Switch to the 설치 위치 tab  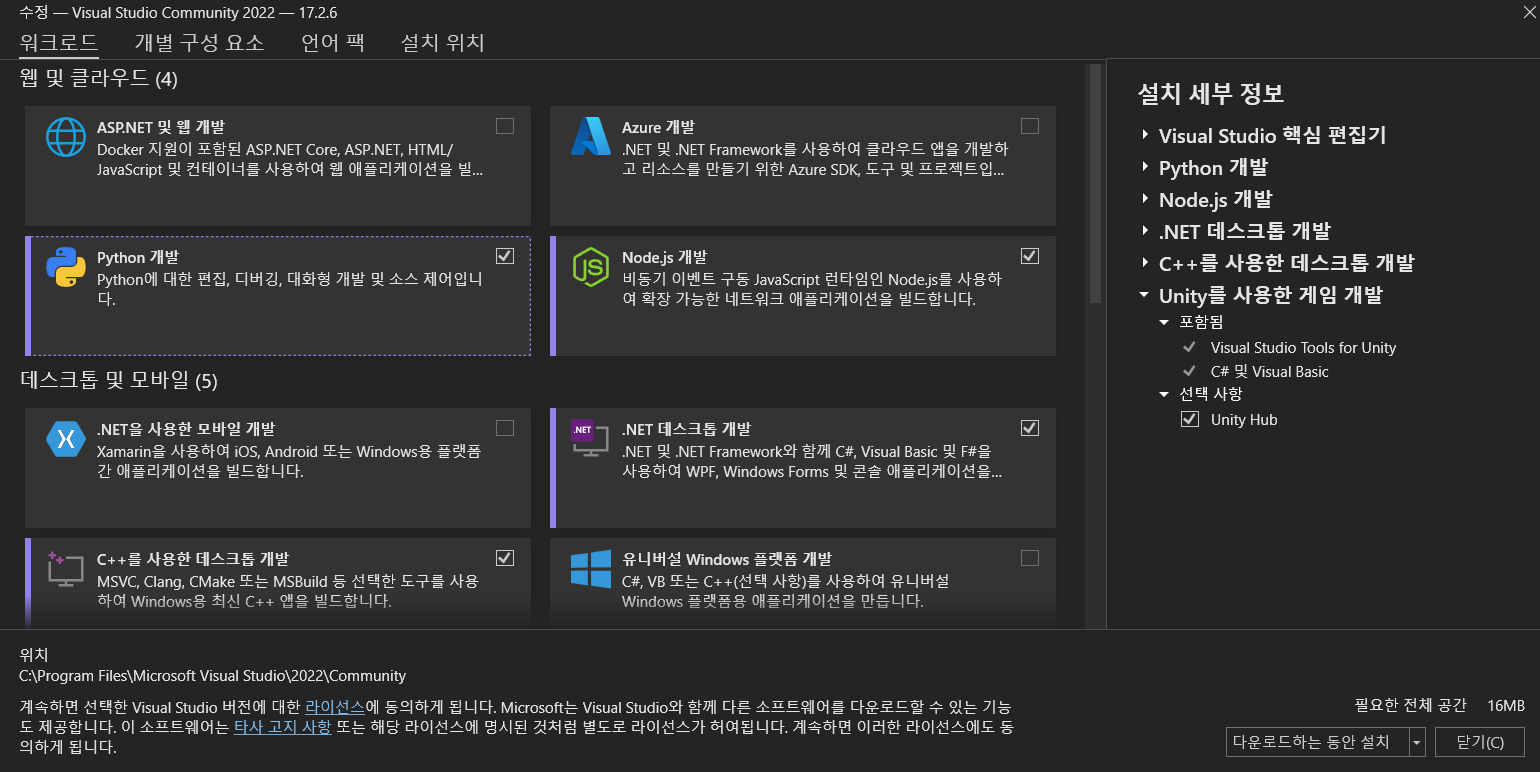442,43
